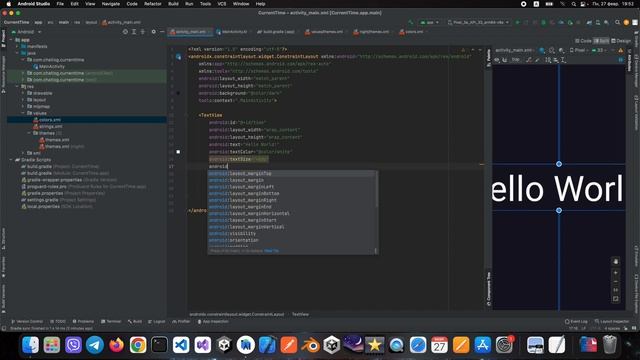Open the Android project view dropdown
The width and height of the screenshot is (640, 360).
coord(27,32)
